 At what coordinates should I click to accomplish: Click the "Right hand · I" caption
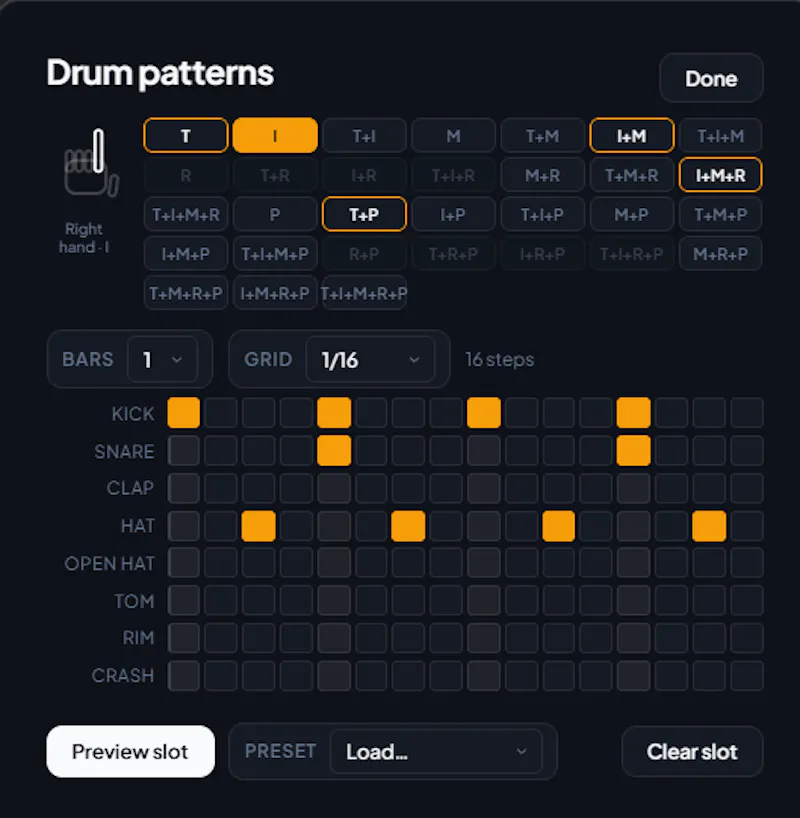pyautogui.click(x=84, y=238)
